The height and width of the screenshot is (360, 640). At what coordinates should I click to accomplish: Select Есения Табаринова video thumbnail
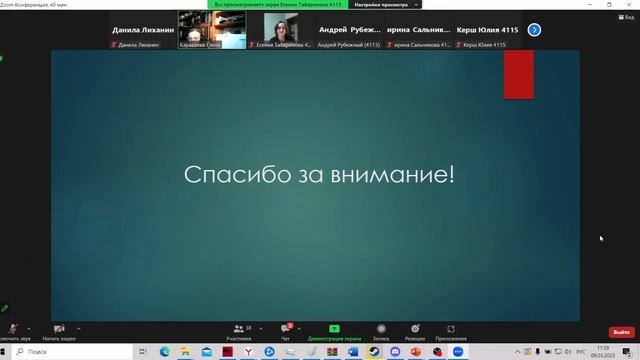click(x=281, y=30)
